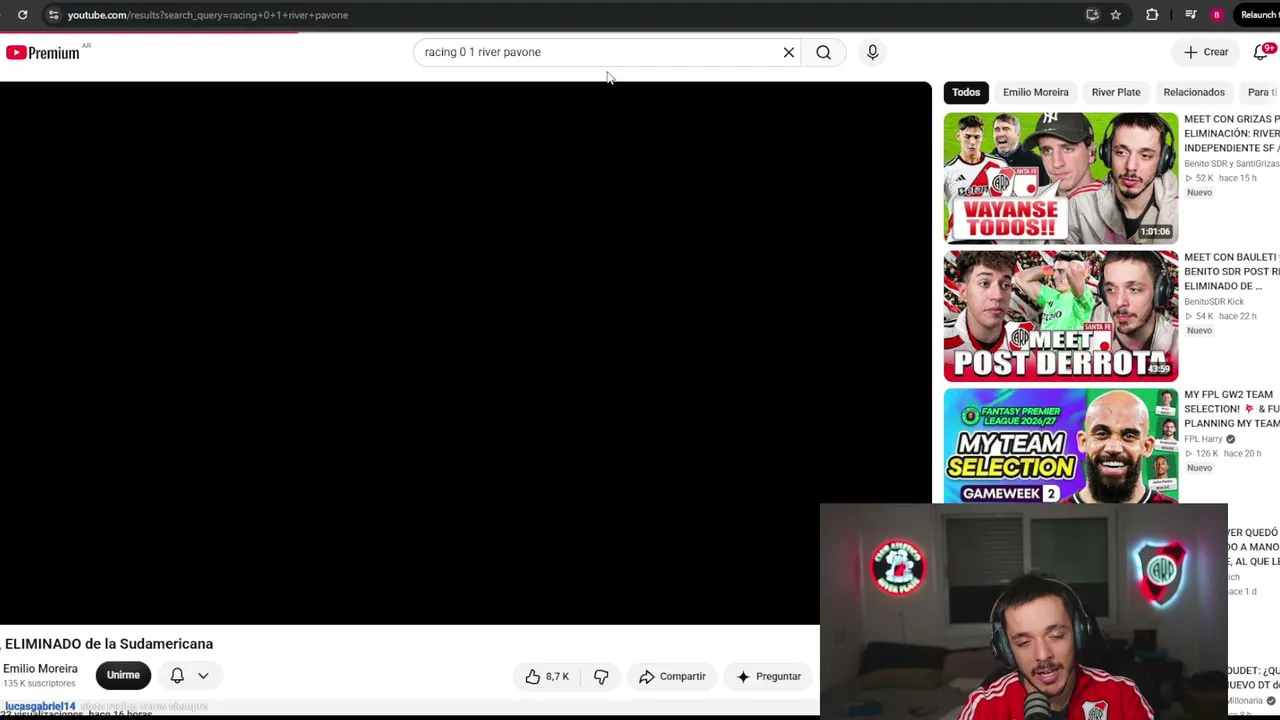This screenshot has height=720, width=1280.
Task: Open the 'MY TEAM SELECTION' FPL thumbnail
Action: (x=1061, y=446)
